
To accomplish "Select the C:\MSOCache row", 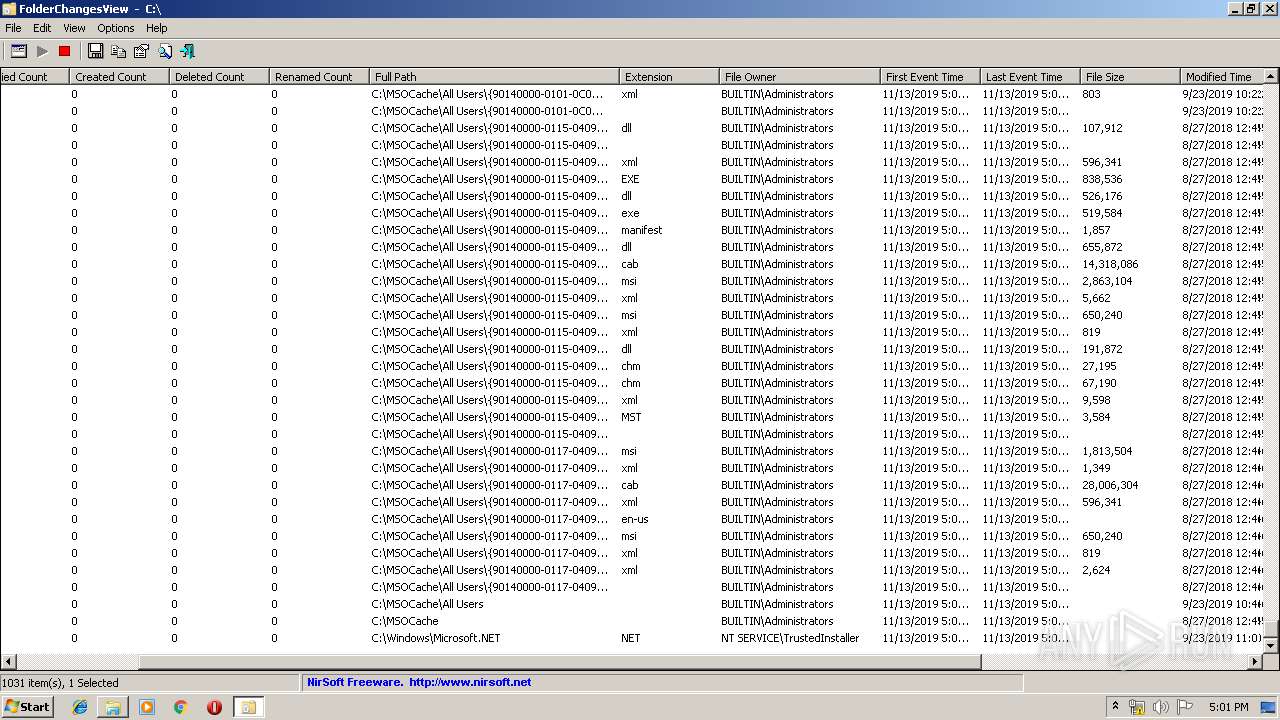I will click(632, 621).
